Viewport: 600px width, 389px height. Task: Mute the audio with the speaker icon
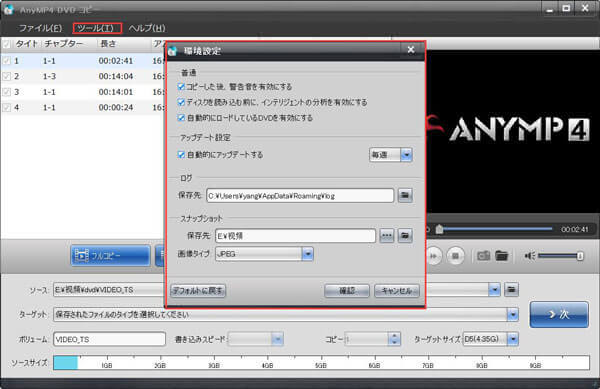pyautogui.click(x=530, y=256)
